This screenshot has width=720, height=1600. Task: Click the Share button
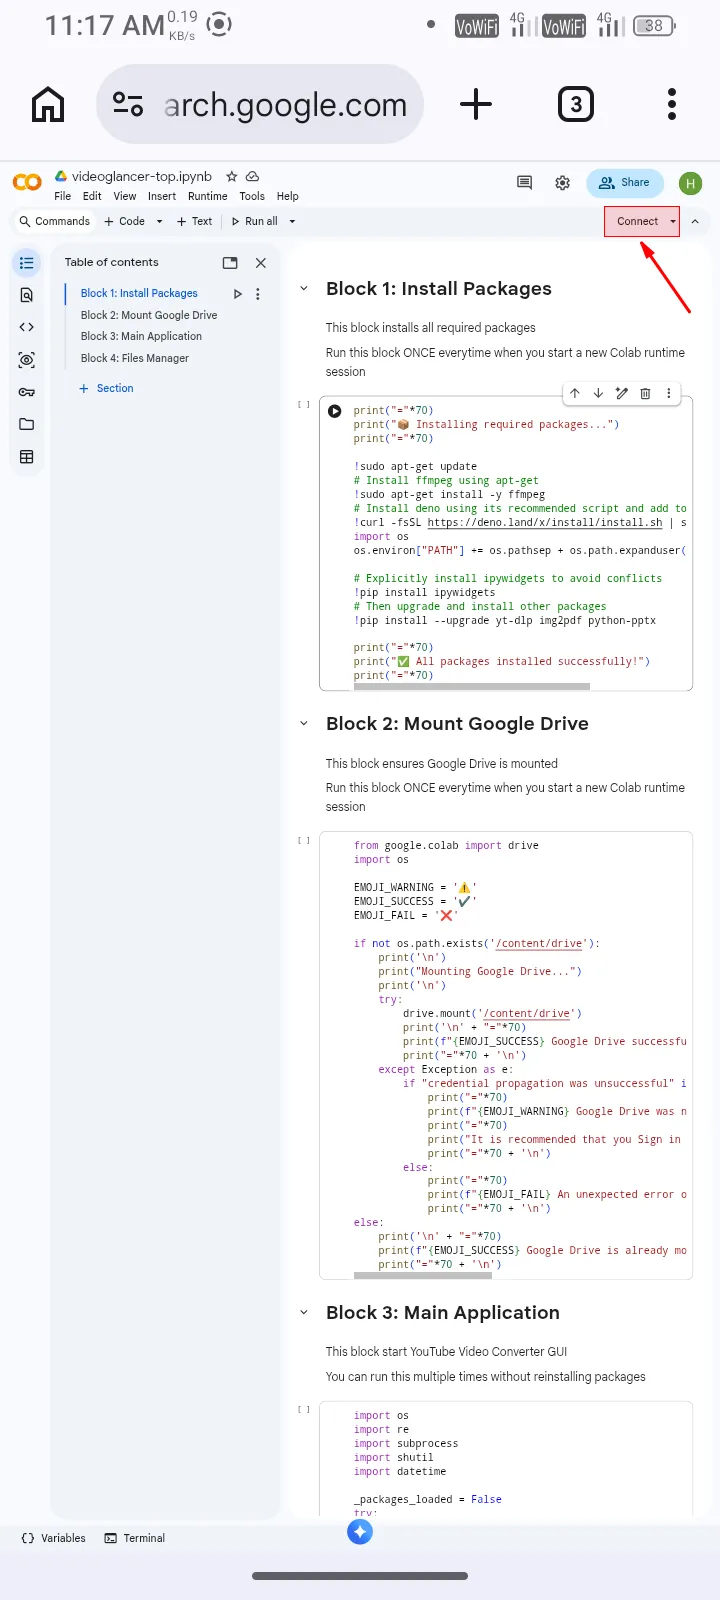coord(625,183)
